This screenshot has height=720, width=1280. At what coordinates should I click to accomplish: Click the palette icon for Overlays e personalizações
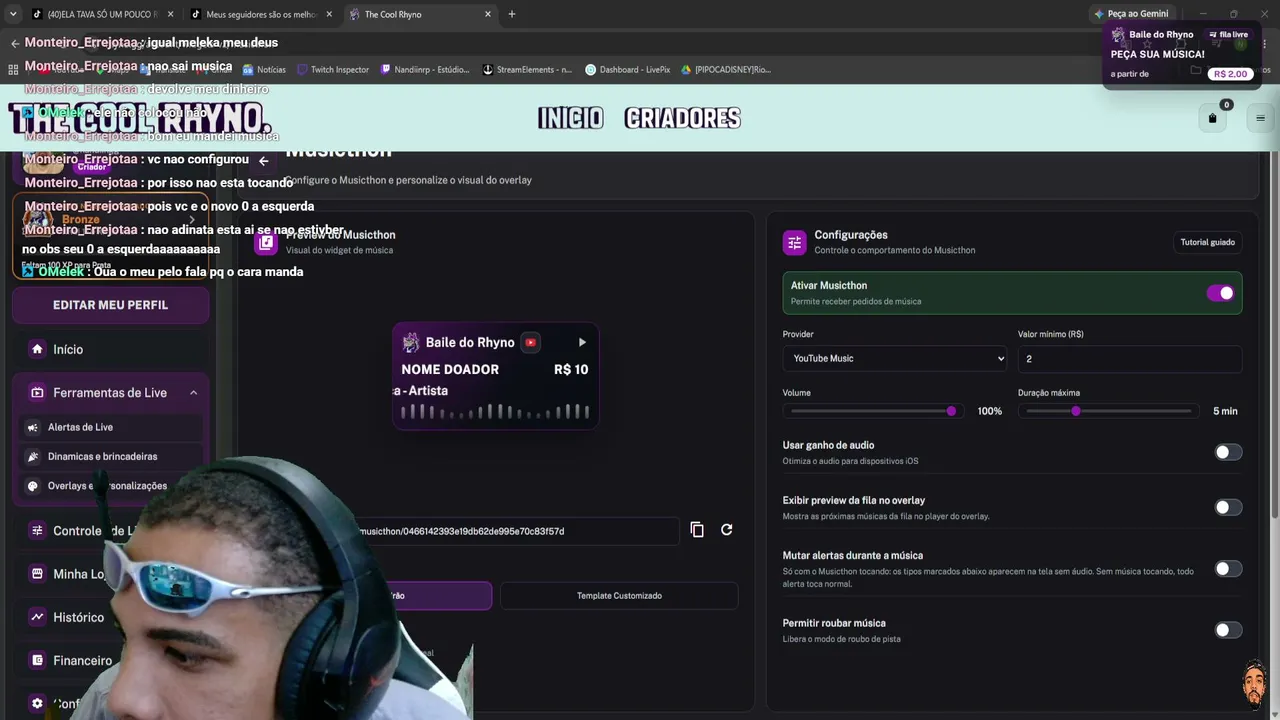click(33, 486)
